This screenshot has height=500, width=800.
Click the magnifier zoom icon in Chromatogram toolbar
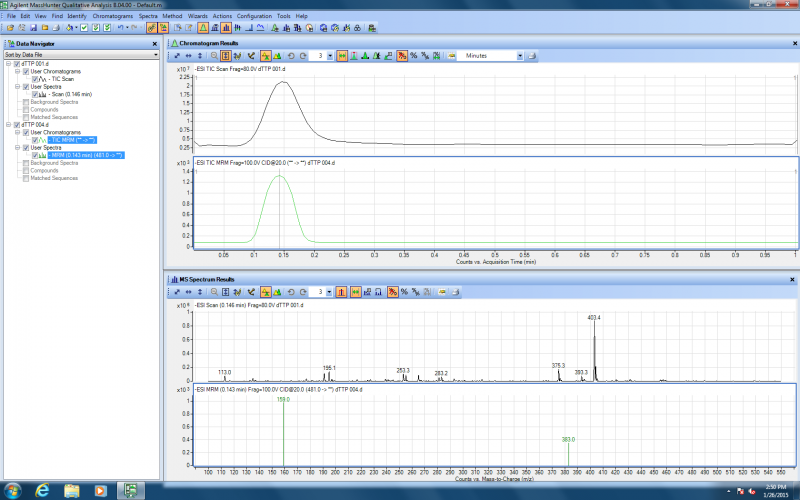pos(212,56)
